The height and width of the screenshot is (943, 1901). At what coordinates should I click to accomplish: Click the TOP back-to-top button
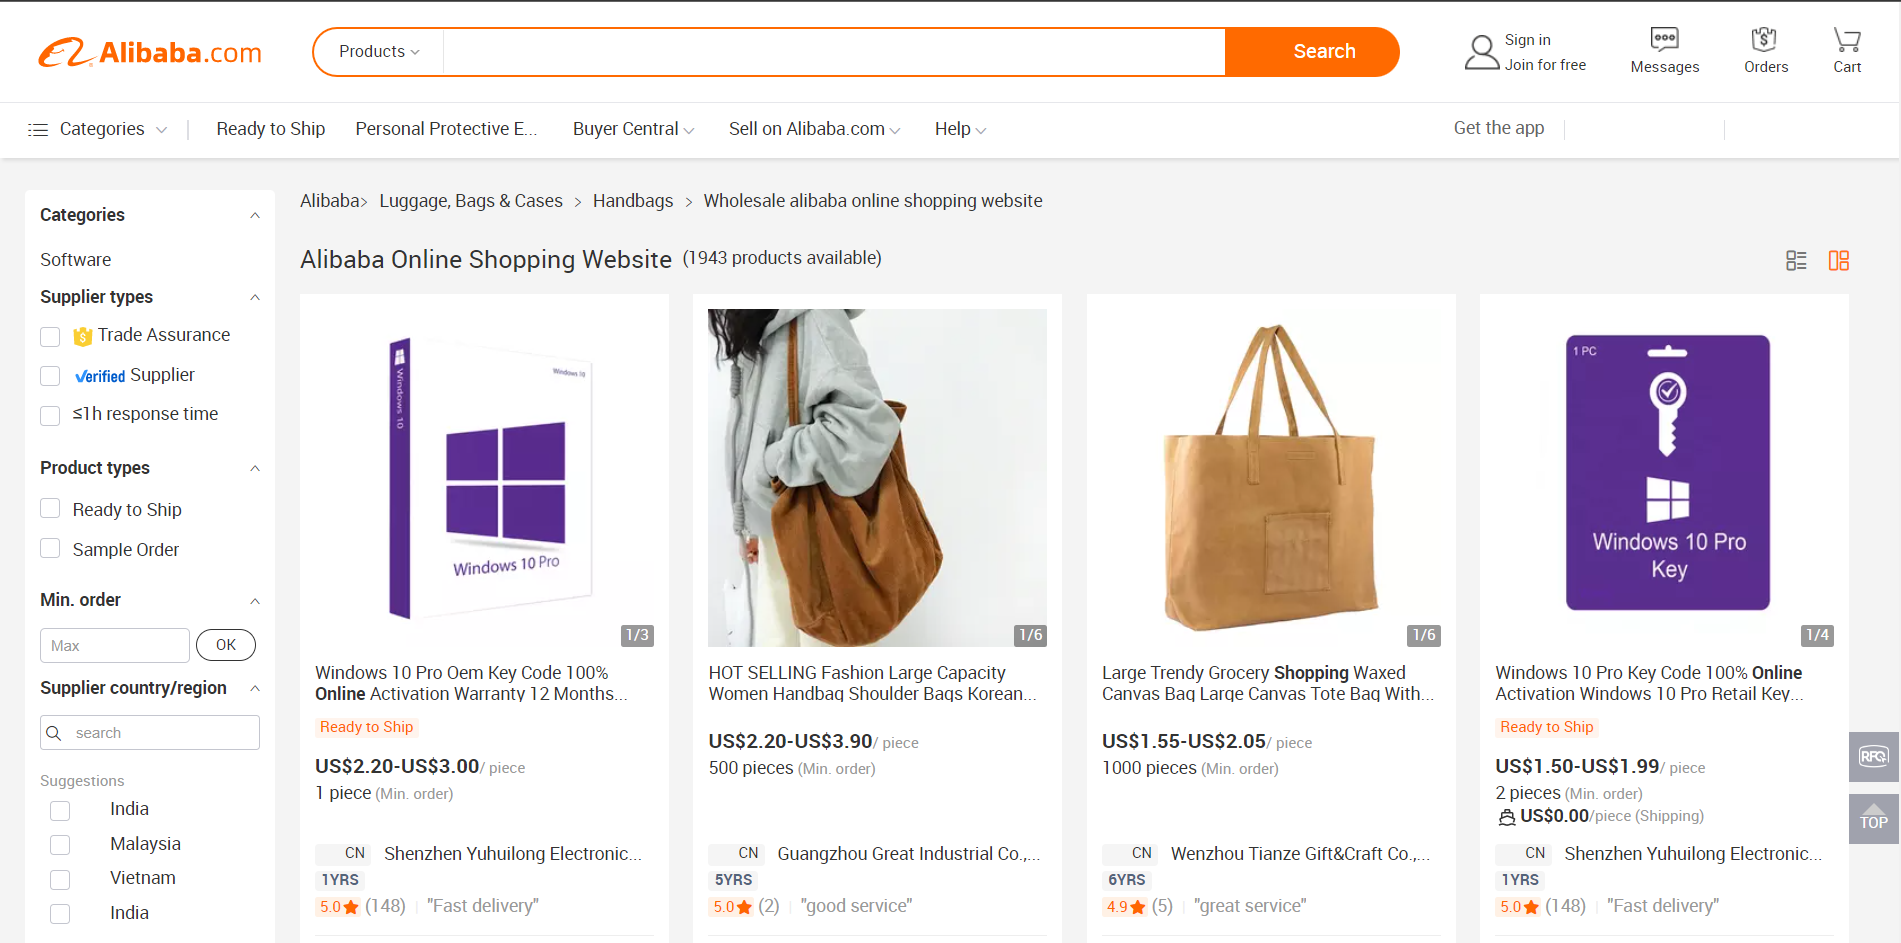(1873, 819)
